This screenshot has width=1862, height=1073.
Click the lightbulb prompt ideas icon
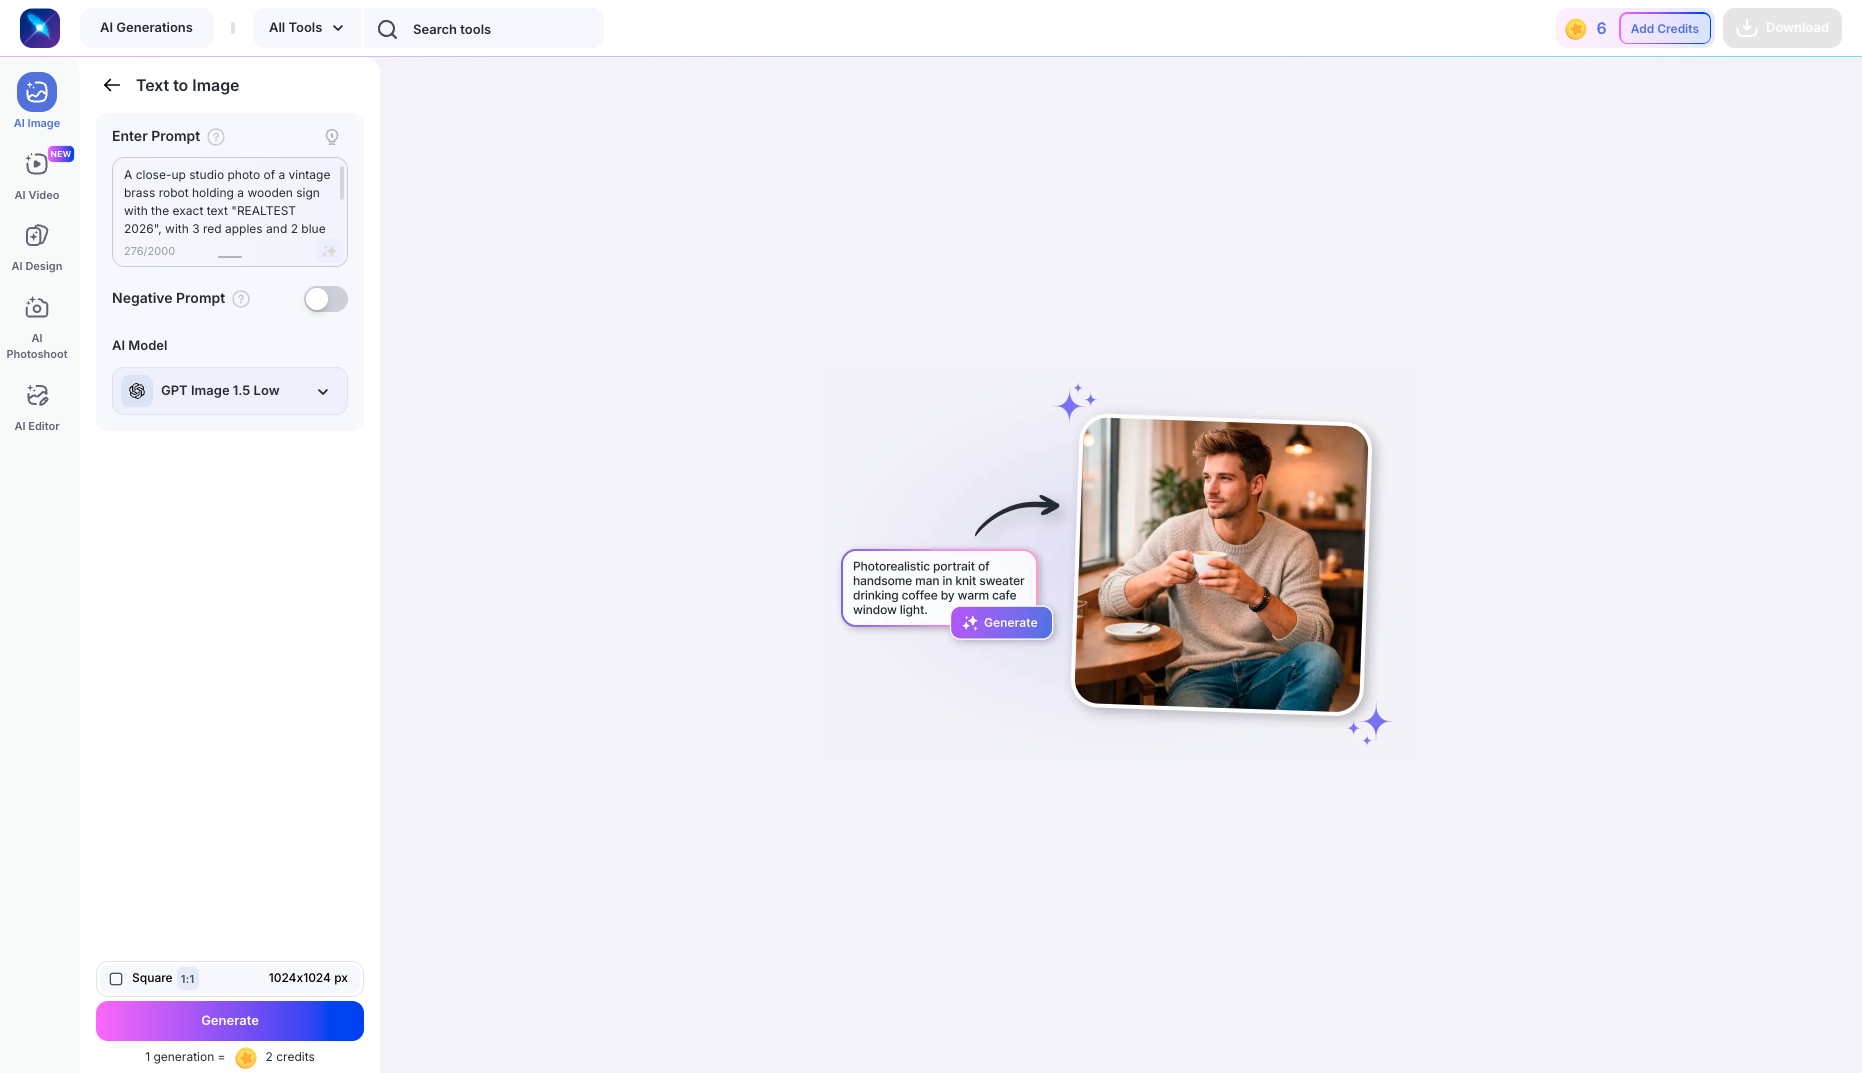coord(332,137)
